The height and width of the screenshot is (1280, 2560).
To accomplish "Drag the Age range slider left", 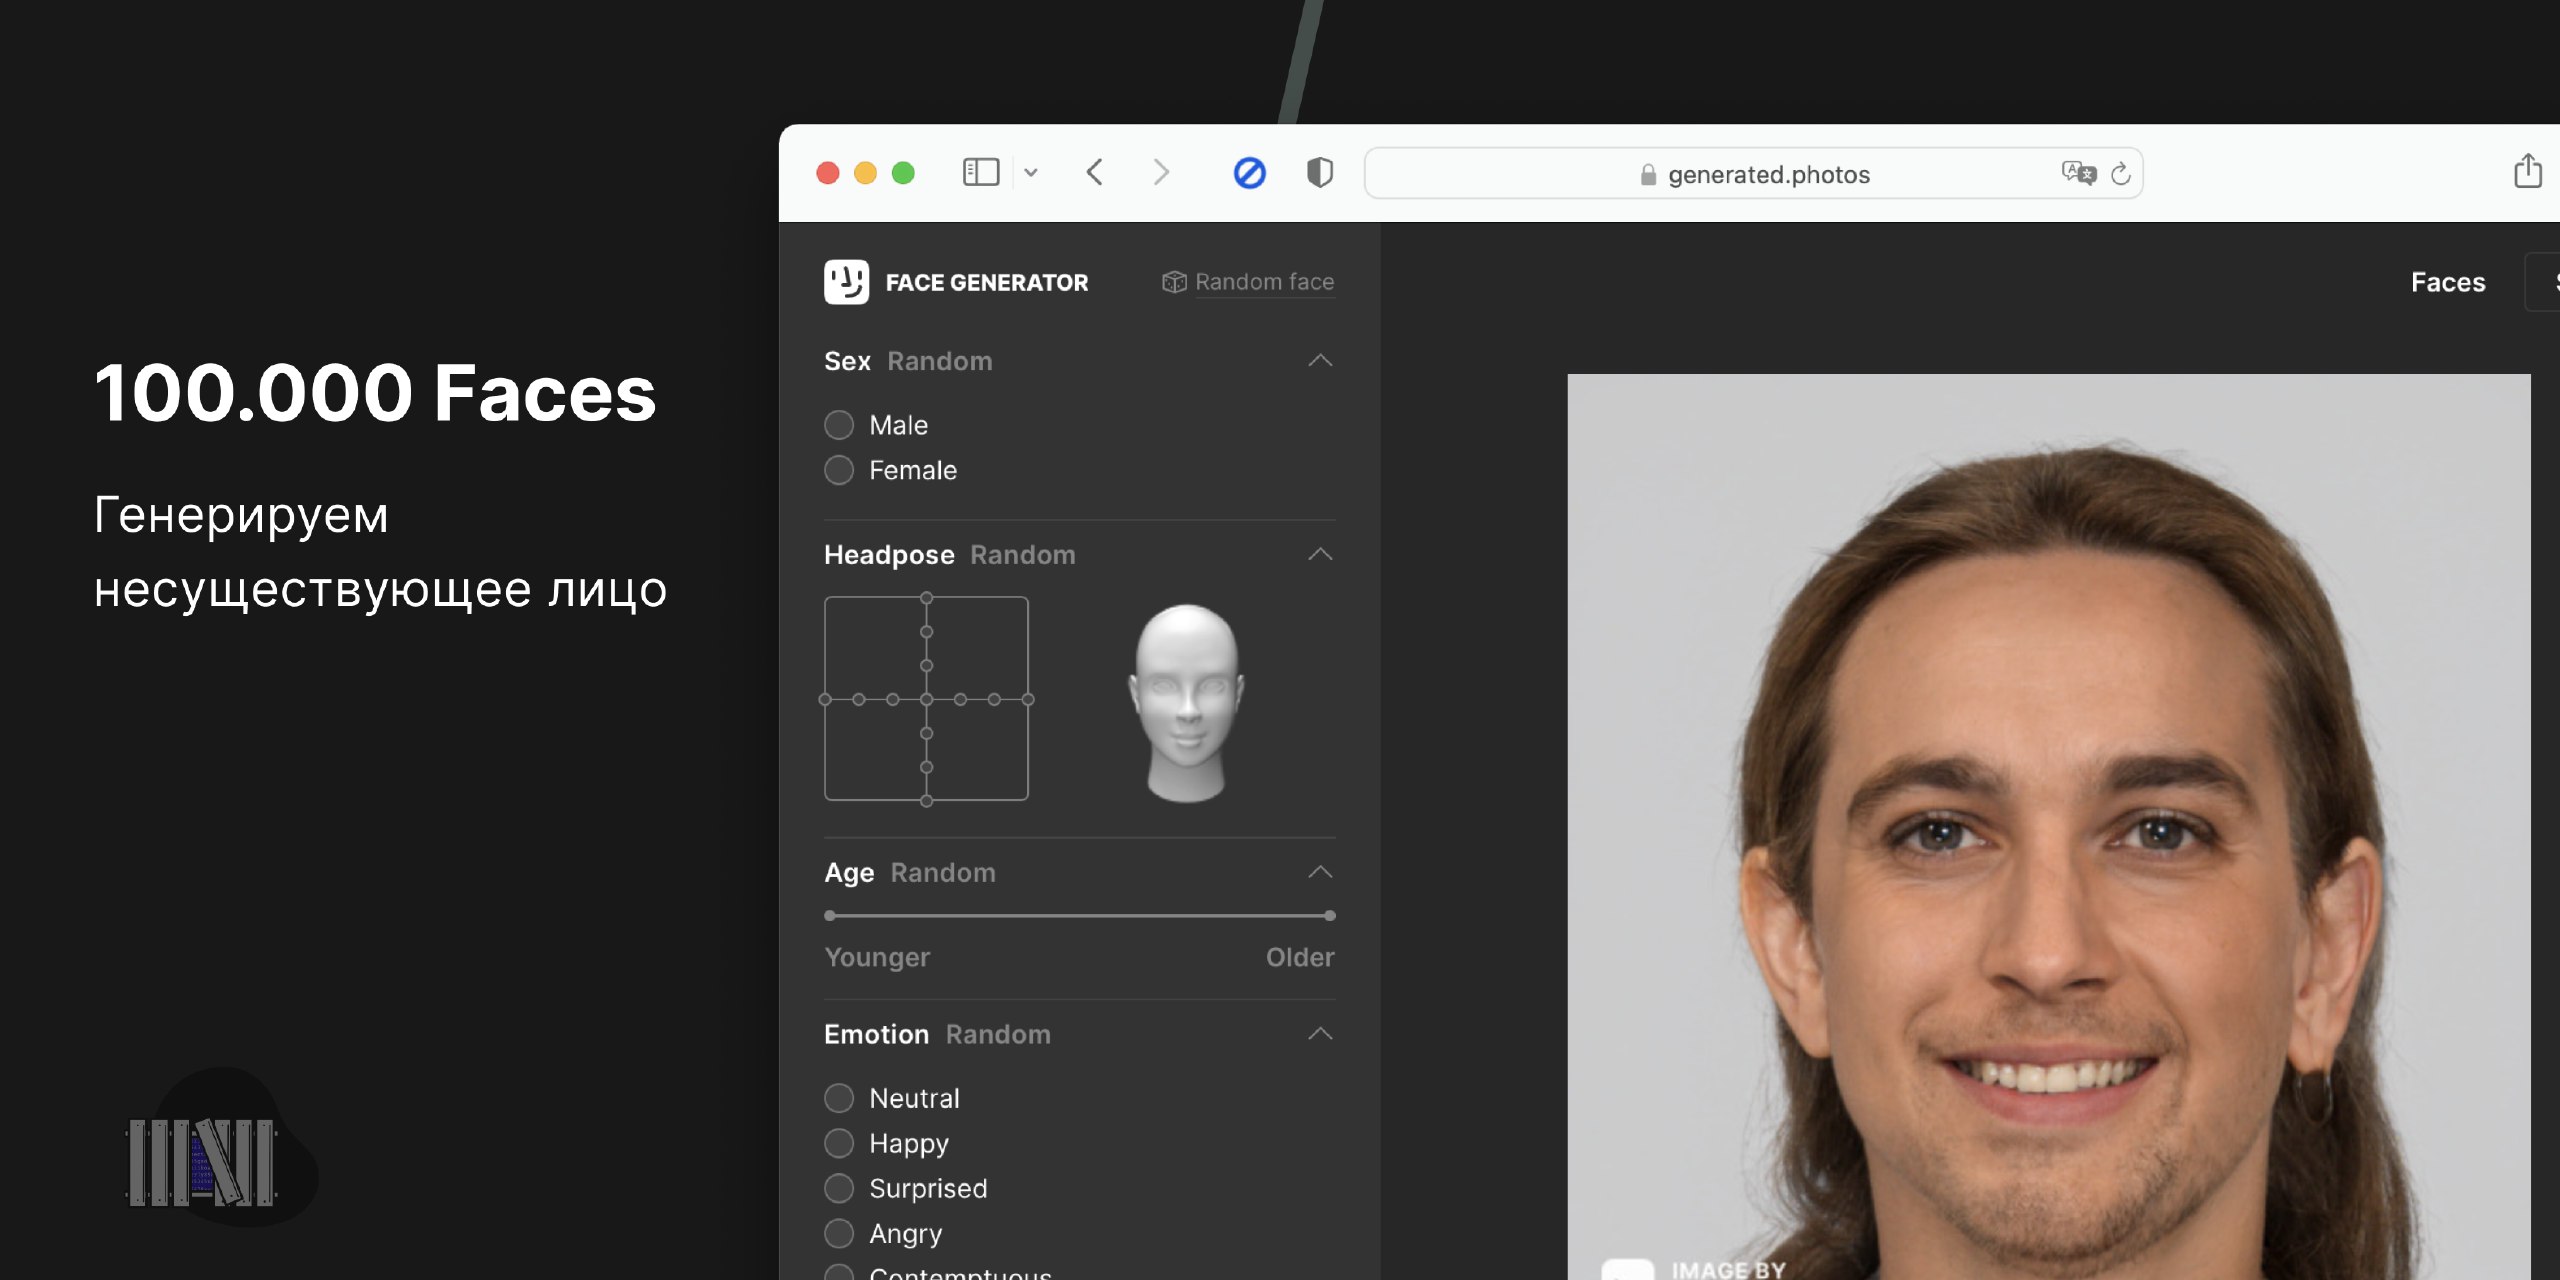I will (x=829, y=914).
